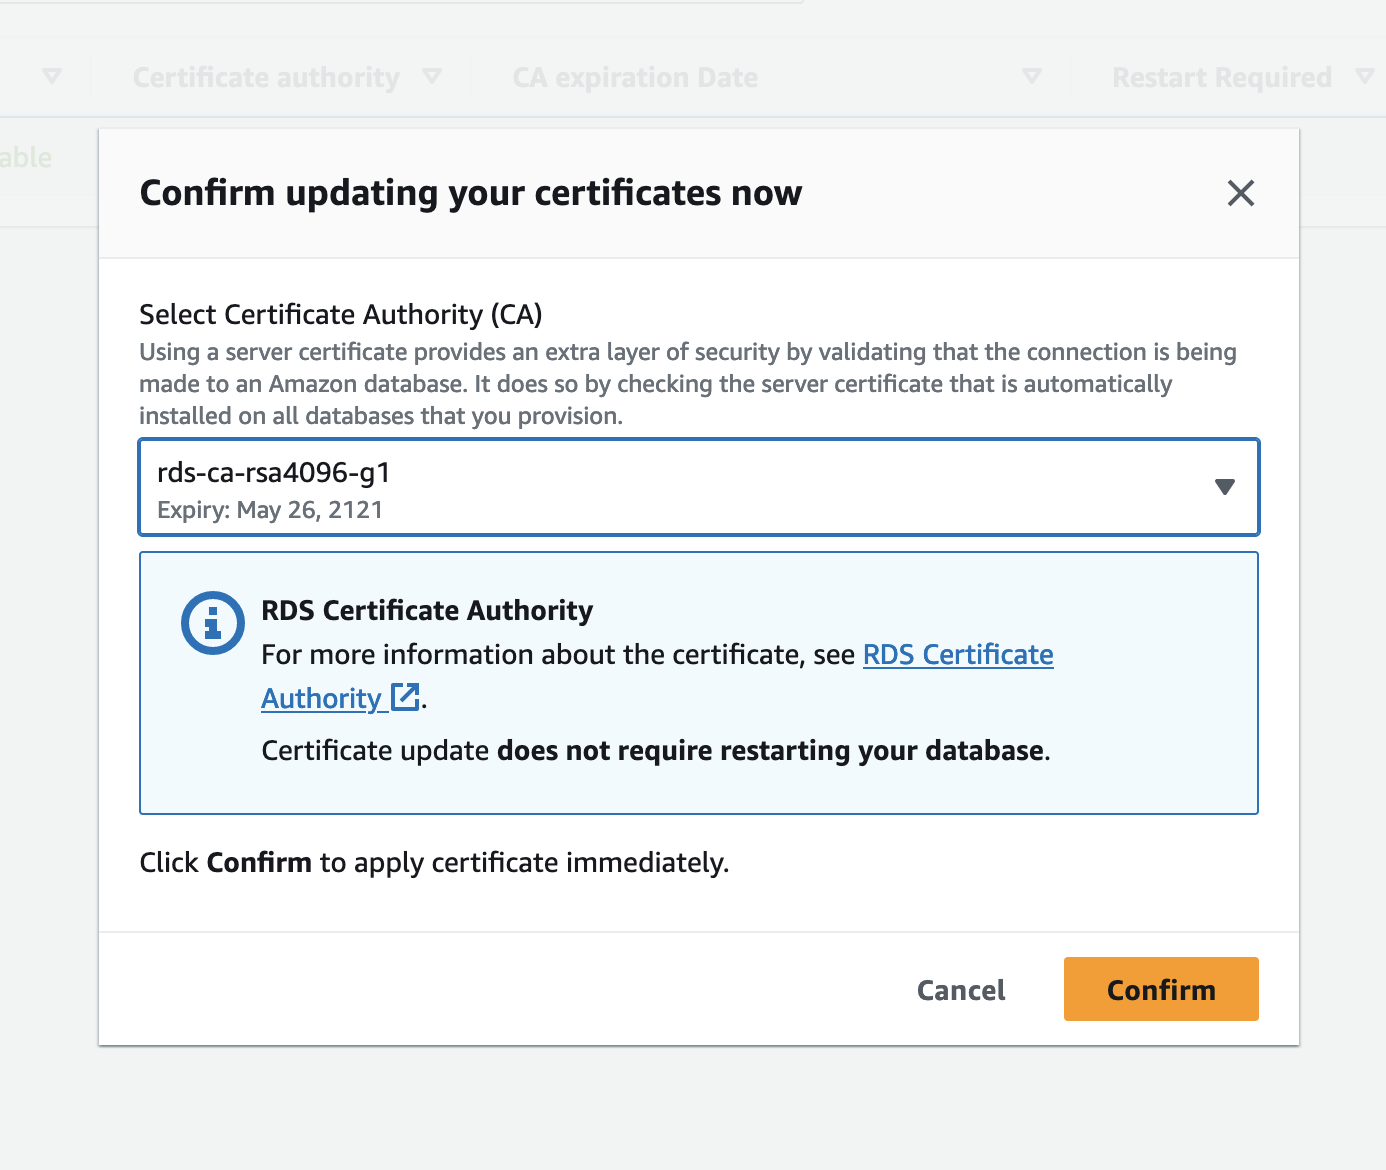Click the Restart Required column header
This screenshot has width=1386, height=1170.
[x=1221, y=78]
